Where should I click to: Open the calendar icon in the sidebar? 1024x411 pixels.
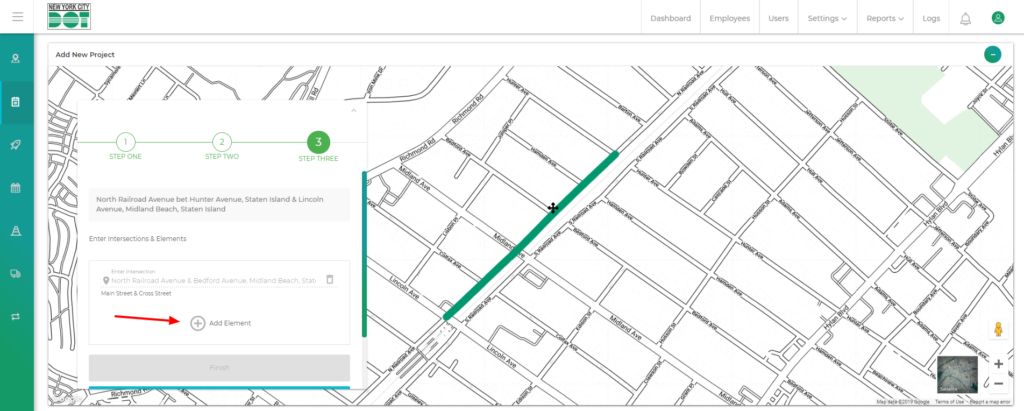[x=16, y=187]
